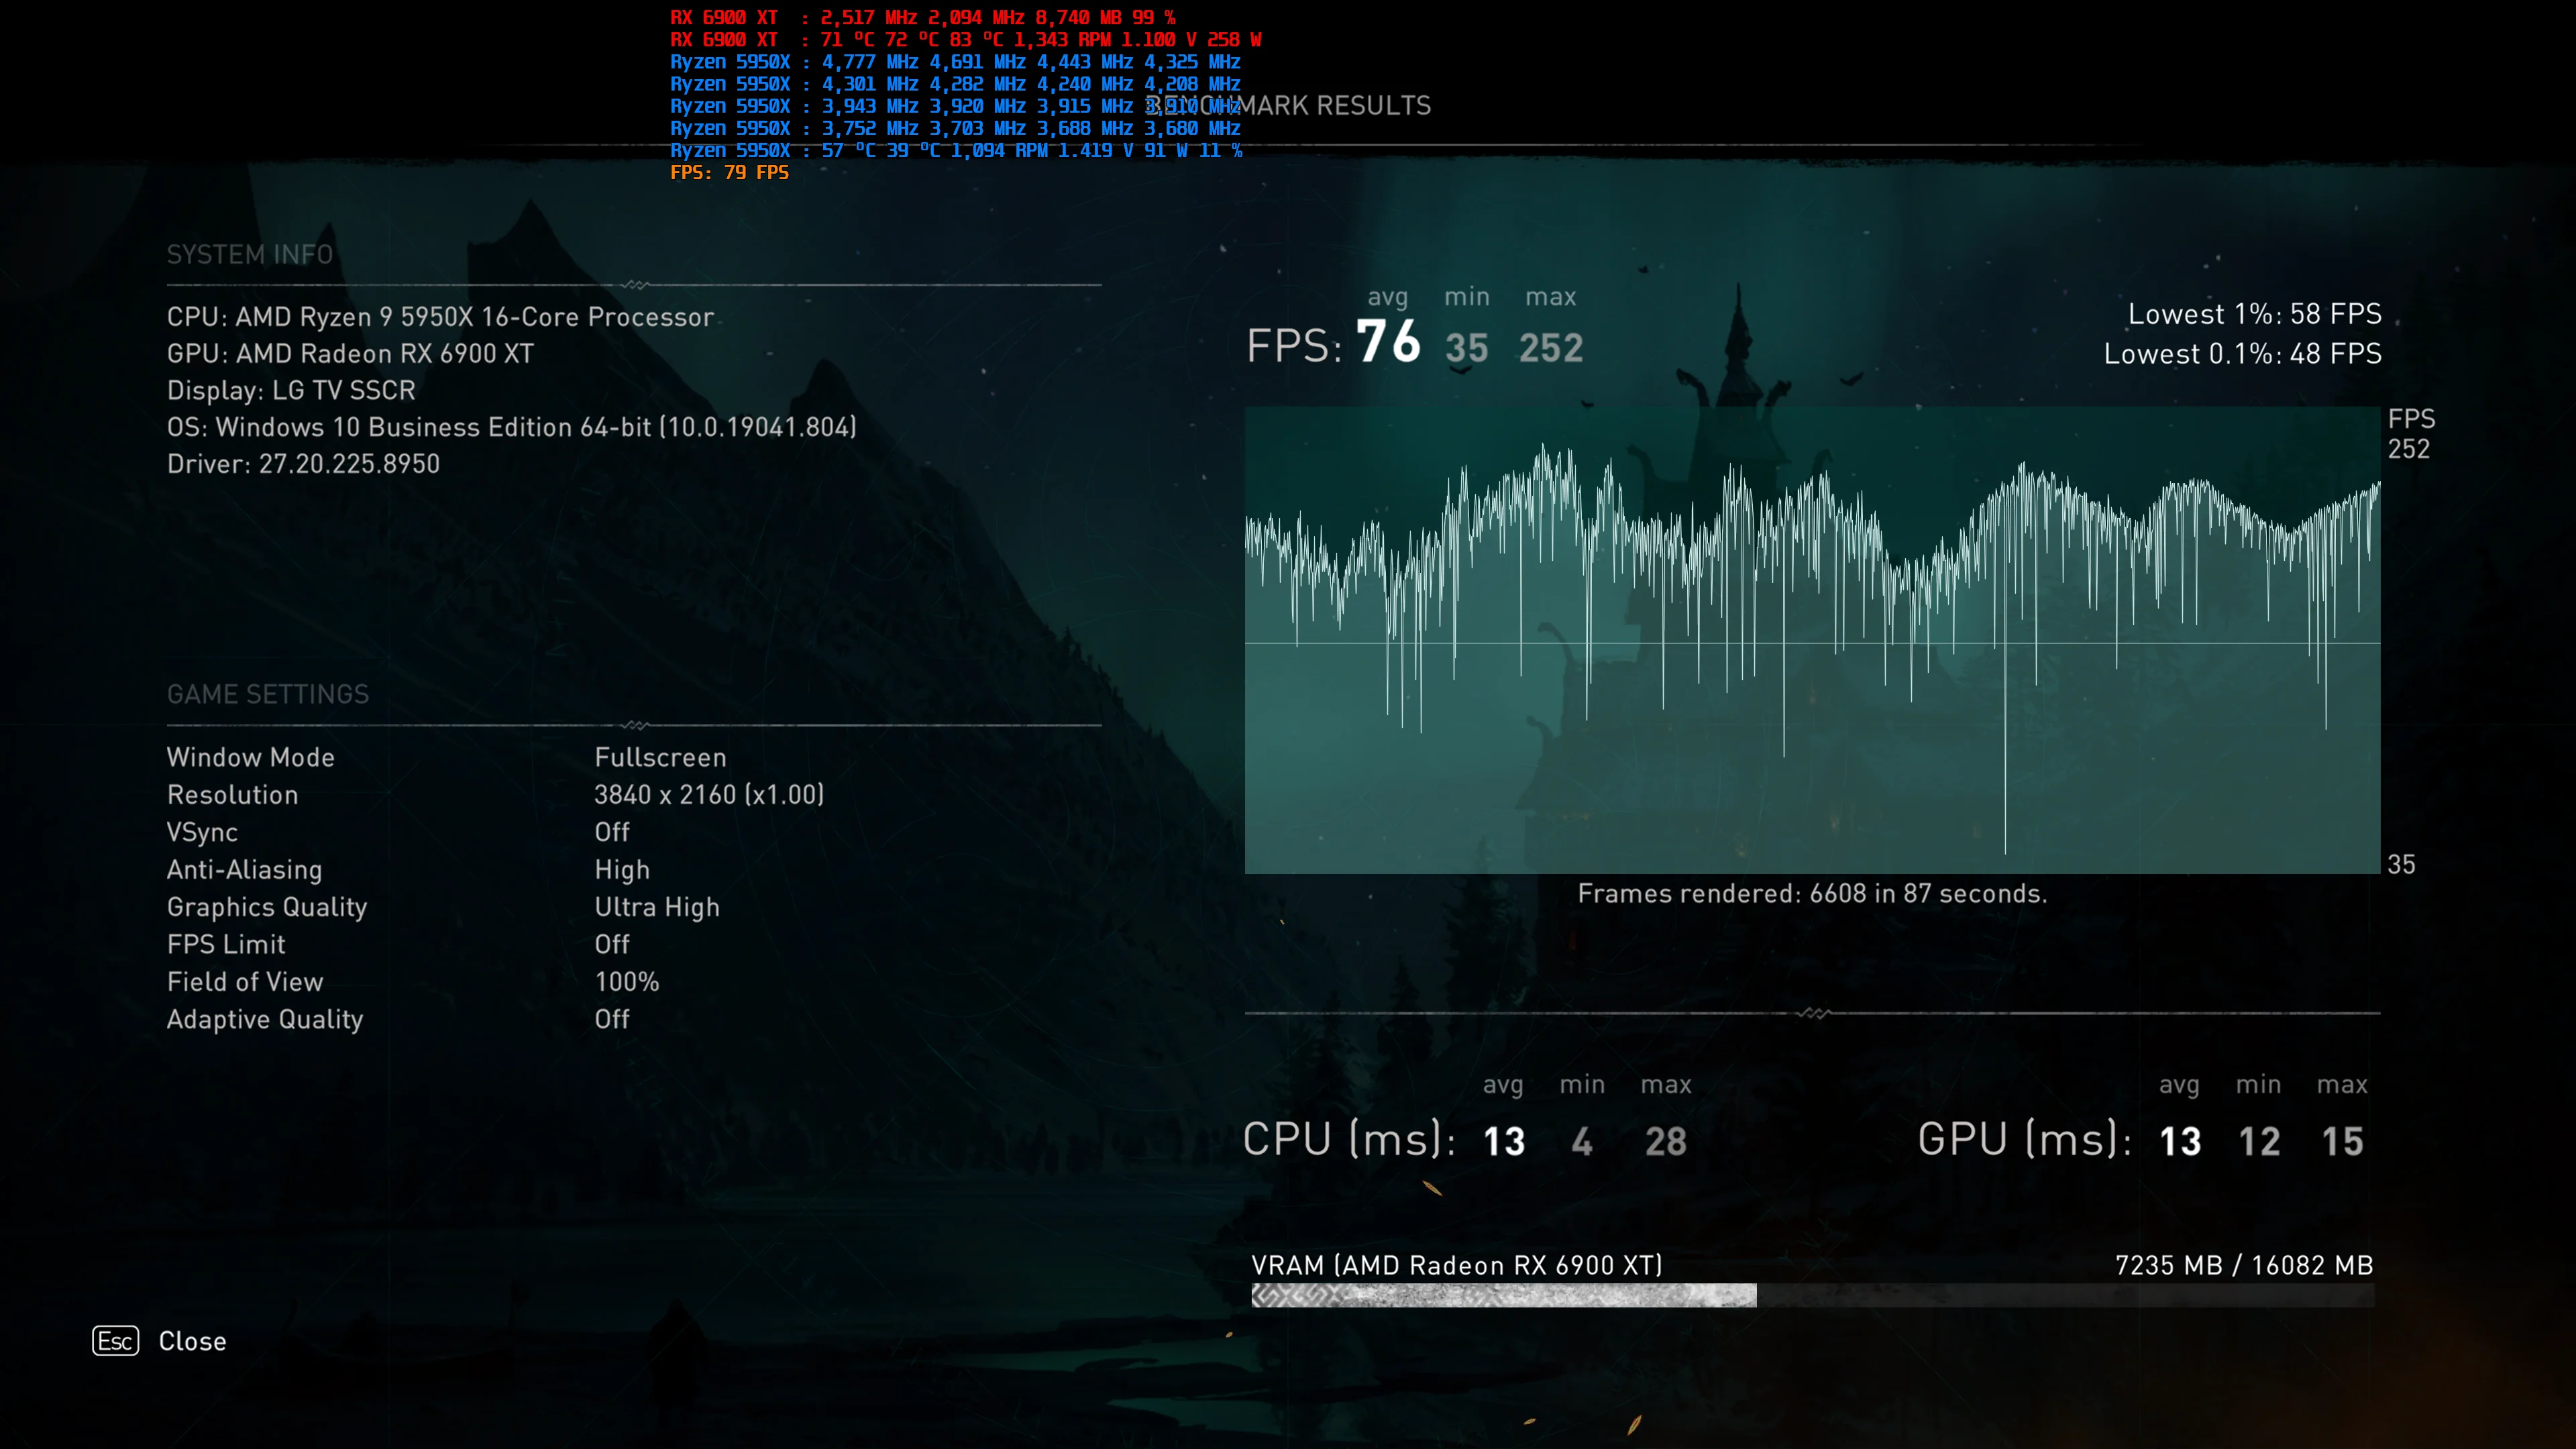Image resolution: width=2576 pixels, height=1449 pixels.
Task: Click the overlay FPS: 79 FPS readout
Action: (x=729, y=172)
